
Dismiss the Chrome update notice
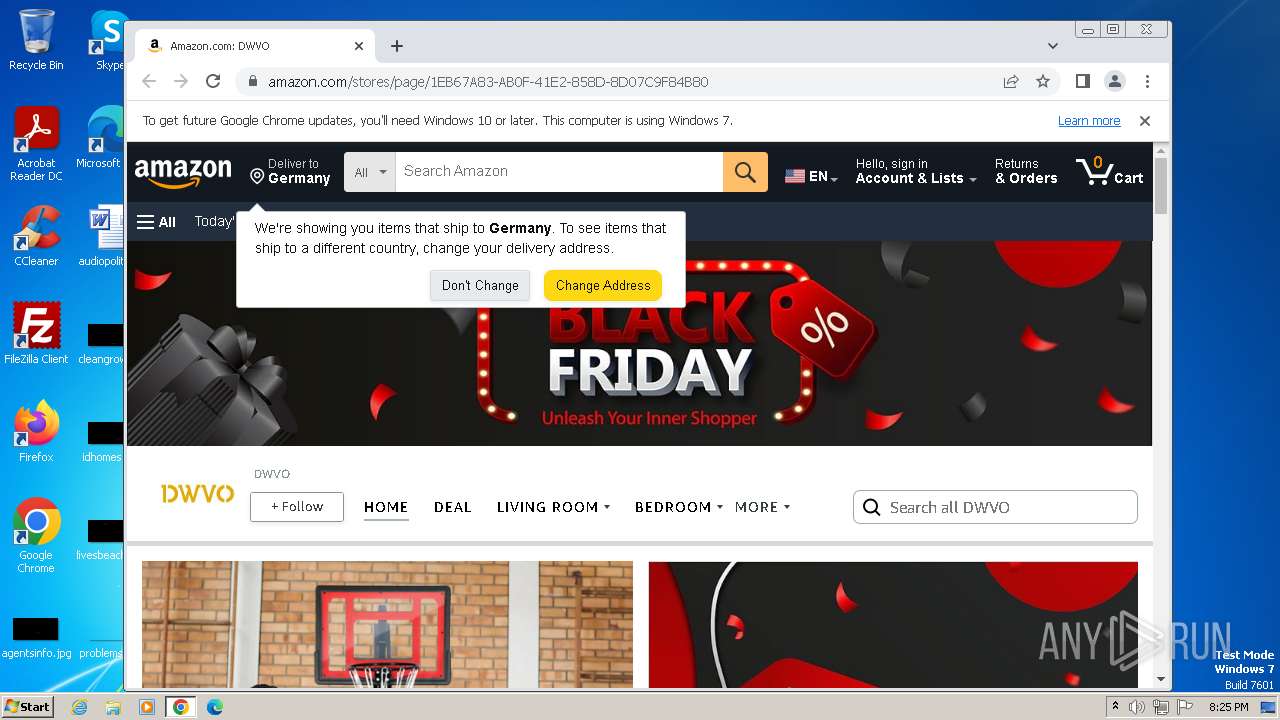tap(1145, 121)
